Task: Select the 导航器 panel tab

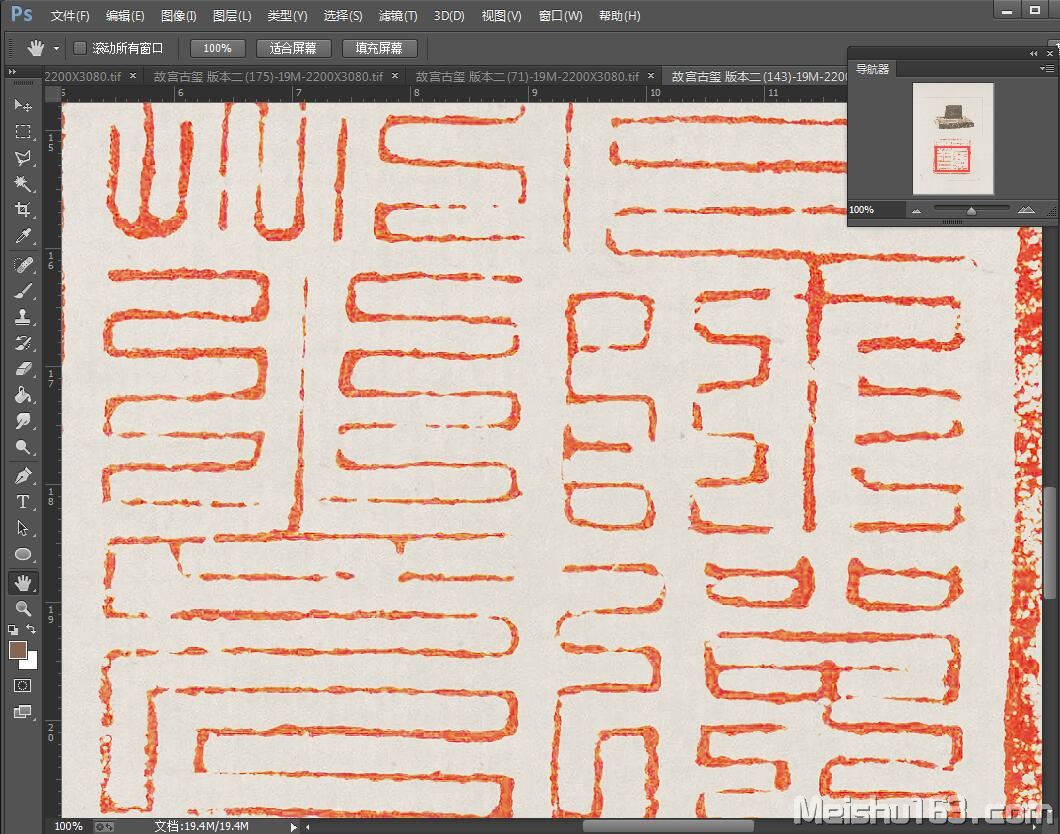Action: (x=872, y=69)
